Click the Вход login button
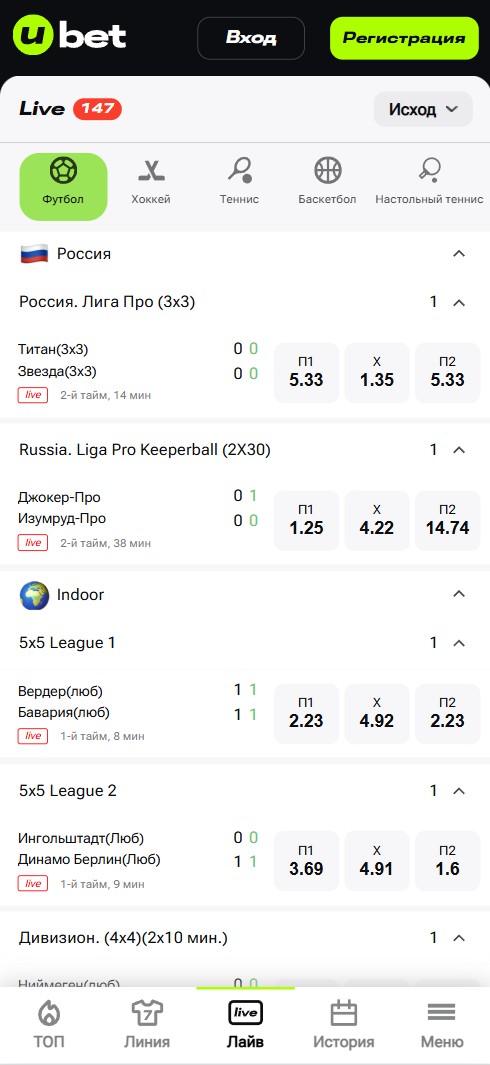490x1065 pixels. 251,38
